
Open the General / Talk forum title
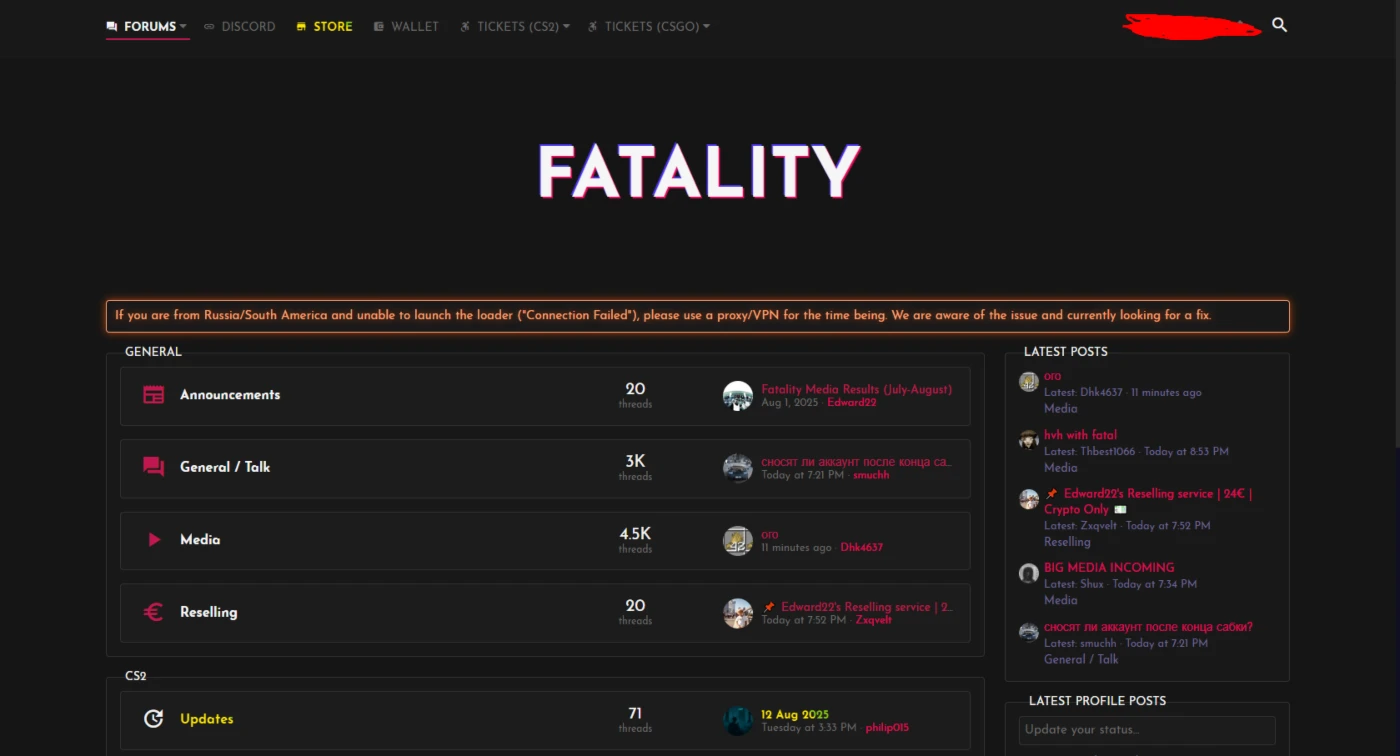225,467
